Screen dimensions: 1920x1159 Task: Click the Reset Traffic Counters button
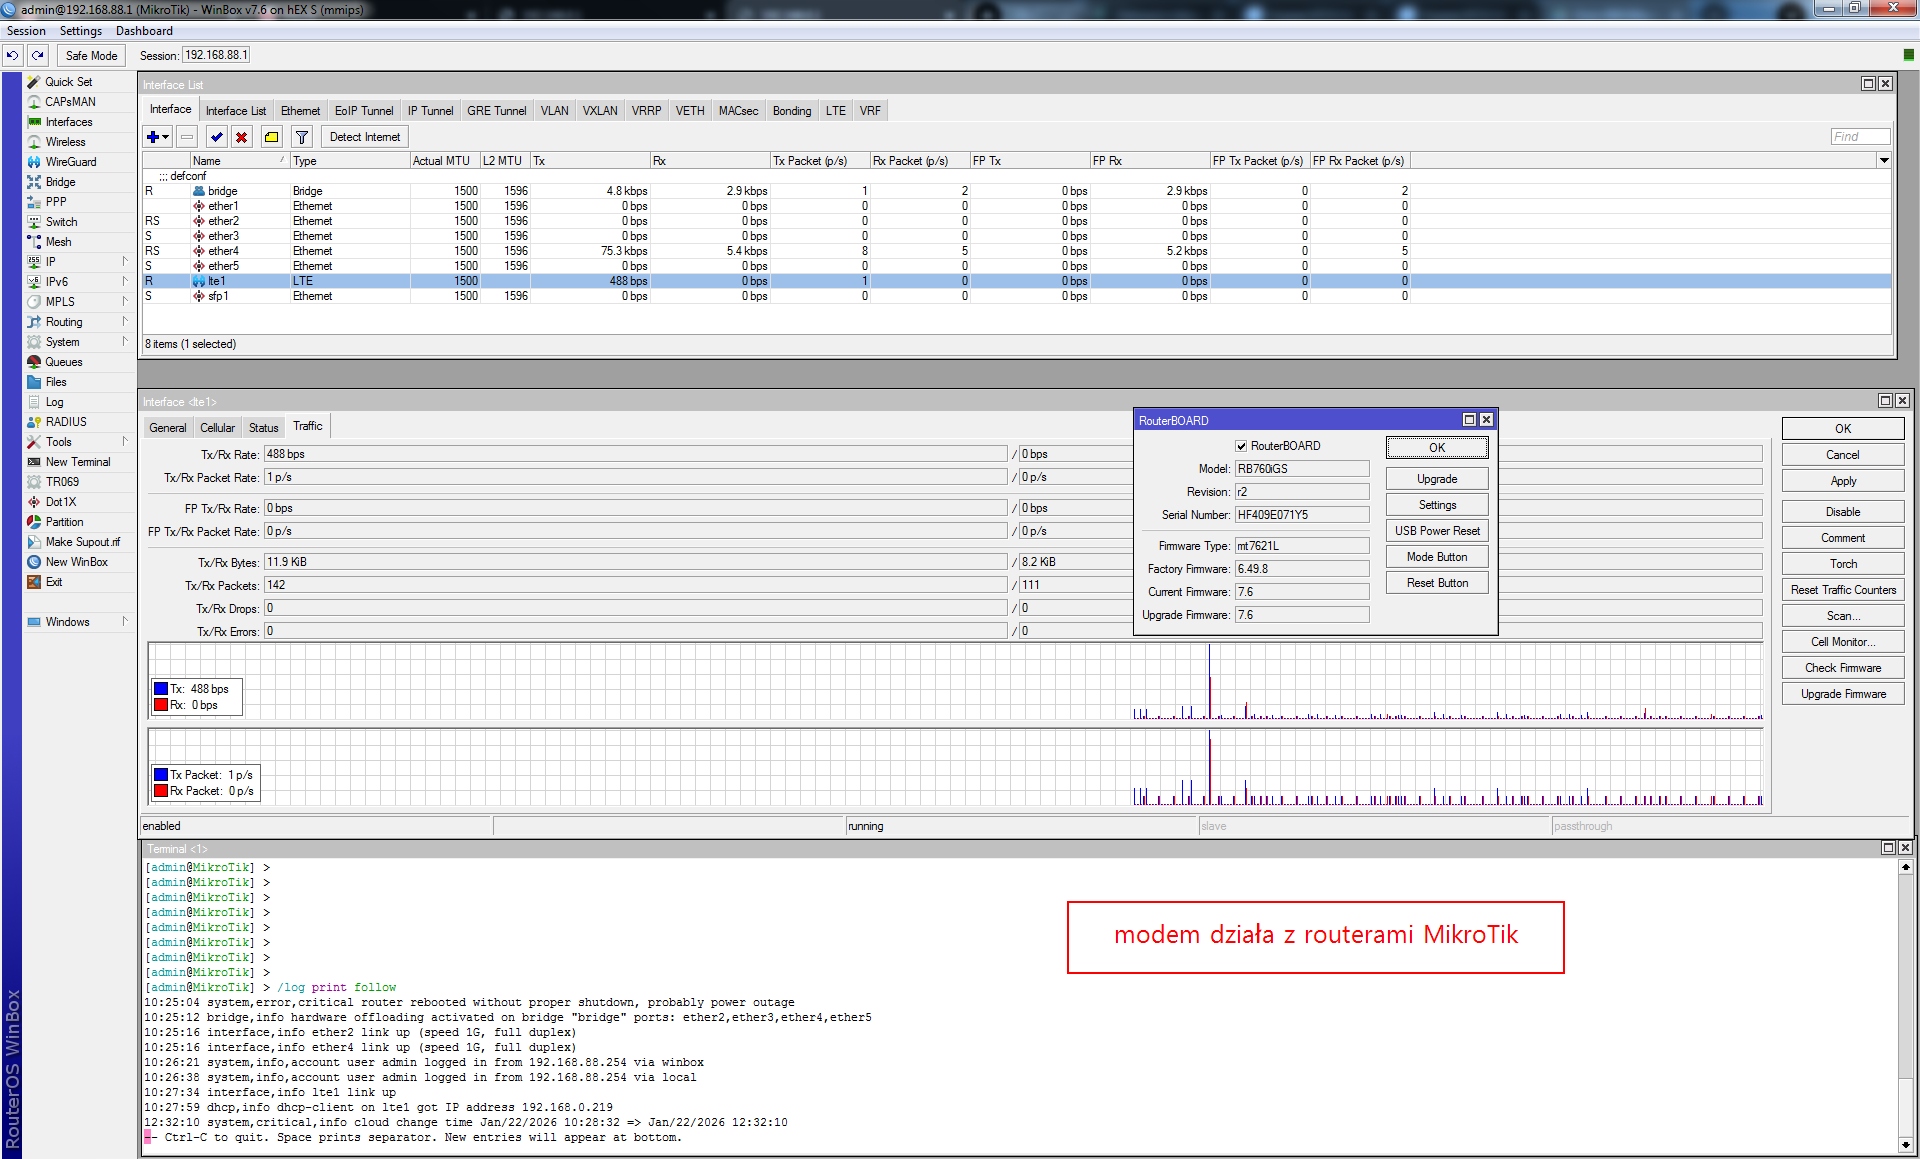coord(1842,590)
